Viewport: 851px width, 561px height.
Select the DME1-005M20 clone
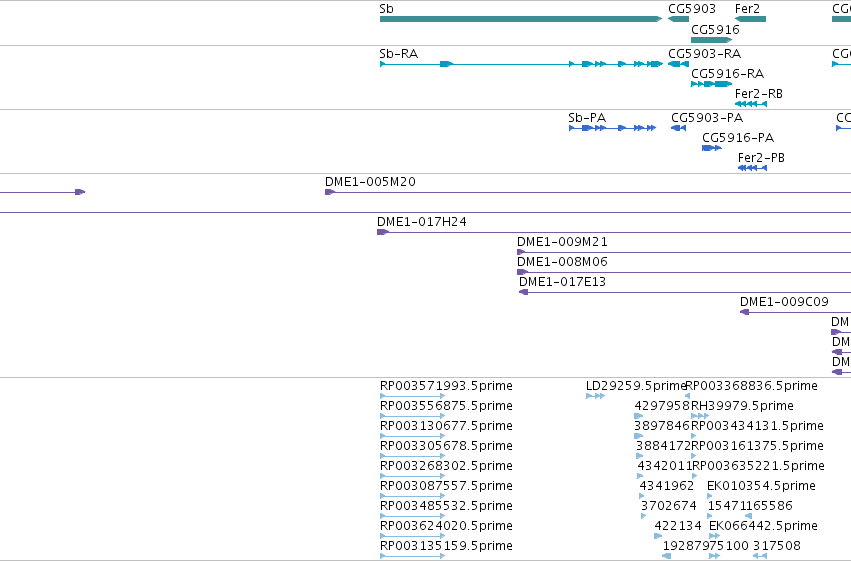(588, 192)
